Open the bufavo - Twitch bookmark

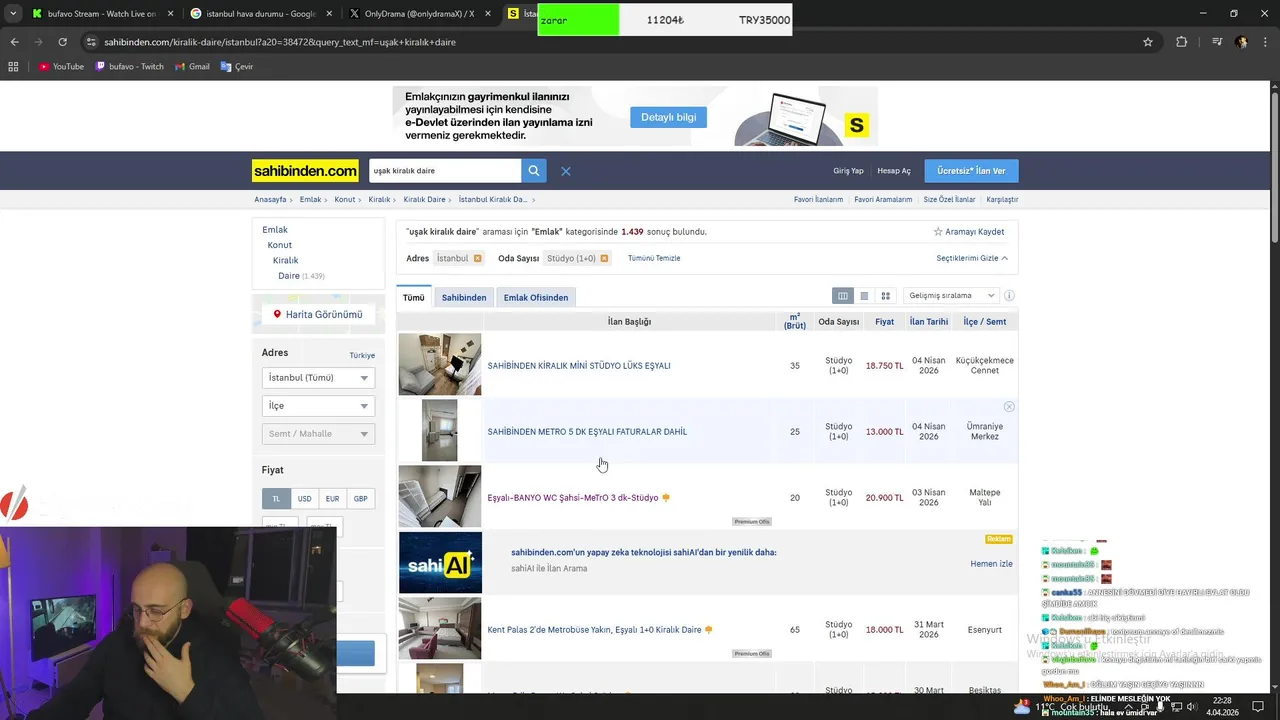[x=130, y=67]
